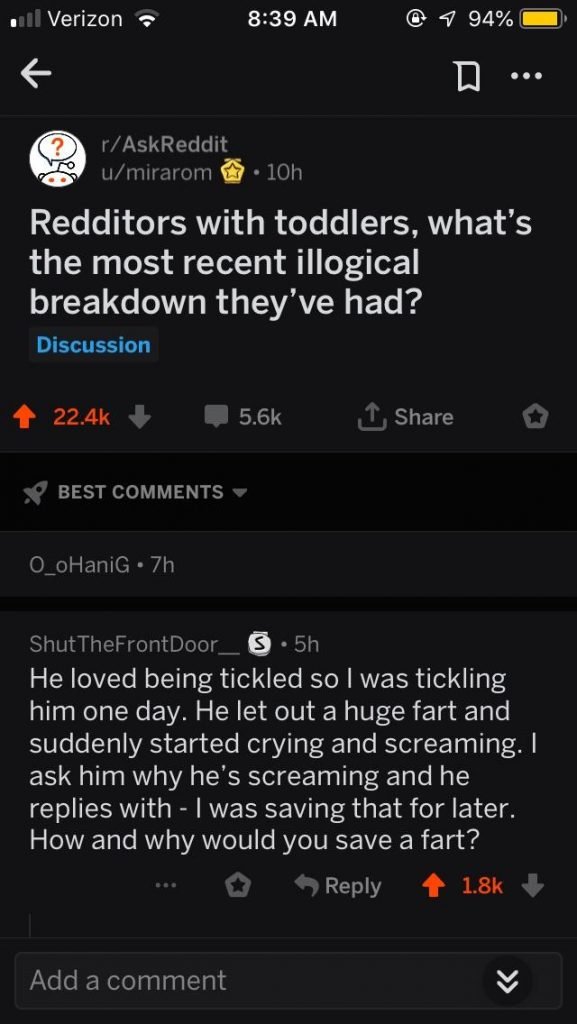The width and height of the screenshot is (577, 1024).
Task: Give award to ShutTheFrontDoor__ comment
Action: 238,886
